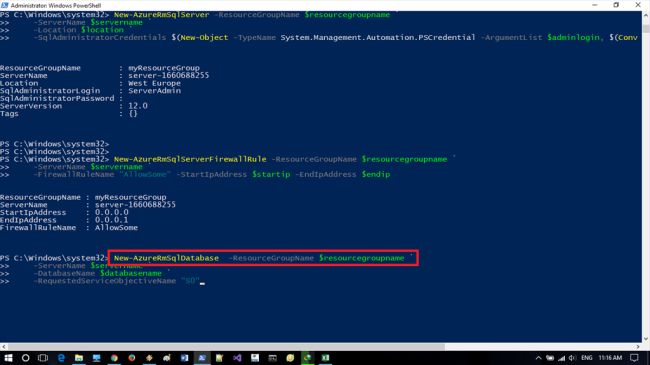
Task: Click the New-AzureRmSqlDatabase command text
Action: click(x=166, y=258)
